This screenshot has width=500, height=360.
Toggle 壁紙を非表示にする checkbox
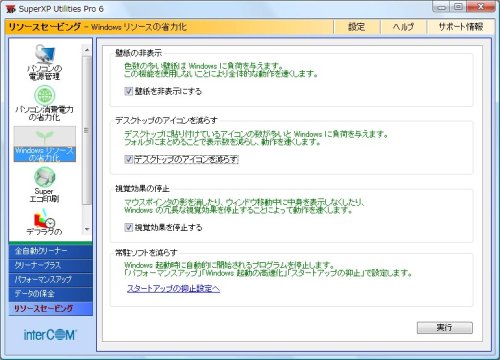click(128, 91)
